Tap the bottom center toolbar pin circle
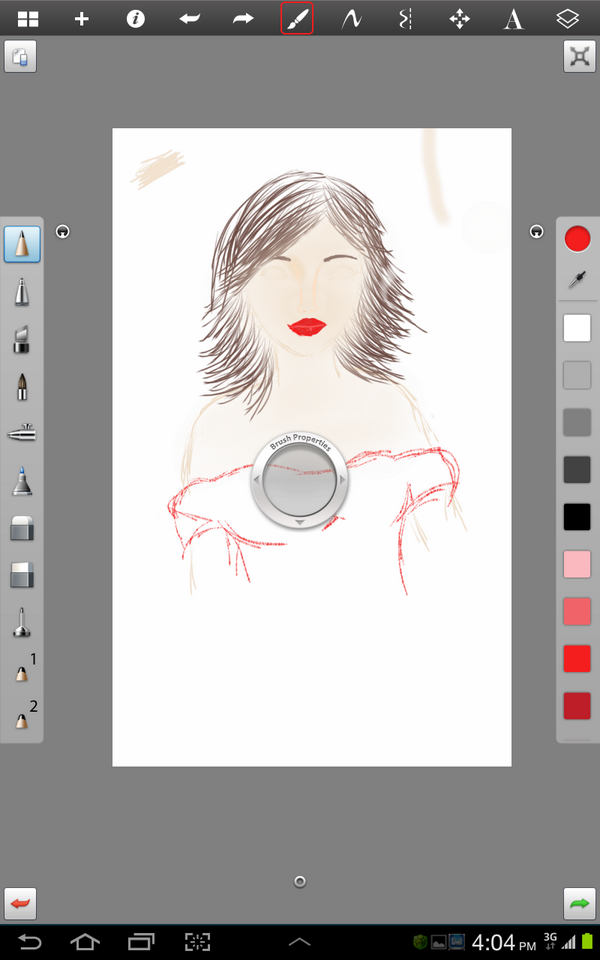 [x=299, y=882]
